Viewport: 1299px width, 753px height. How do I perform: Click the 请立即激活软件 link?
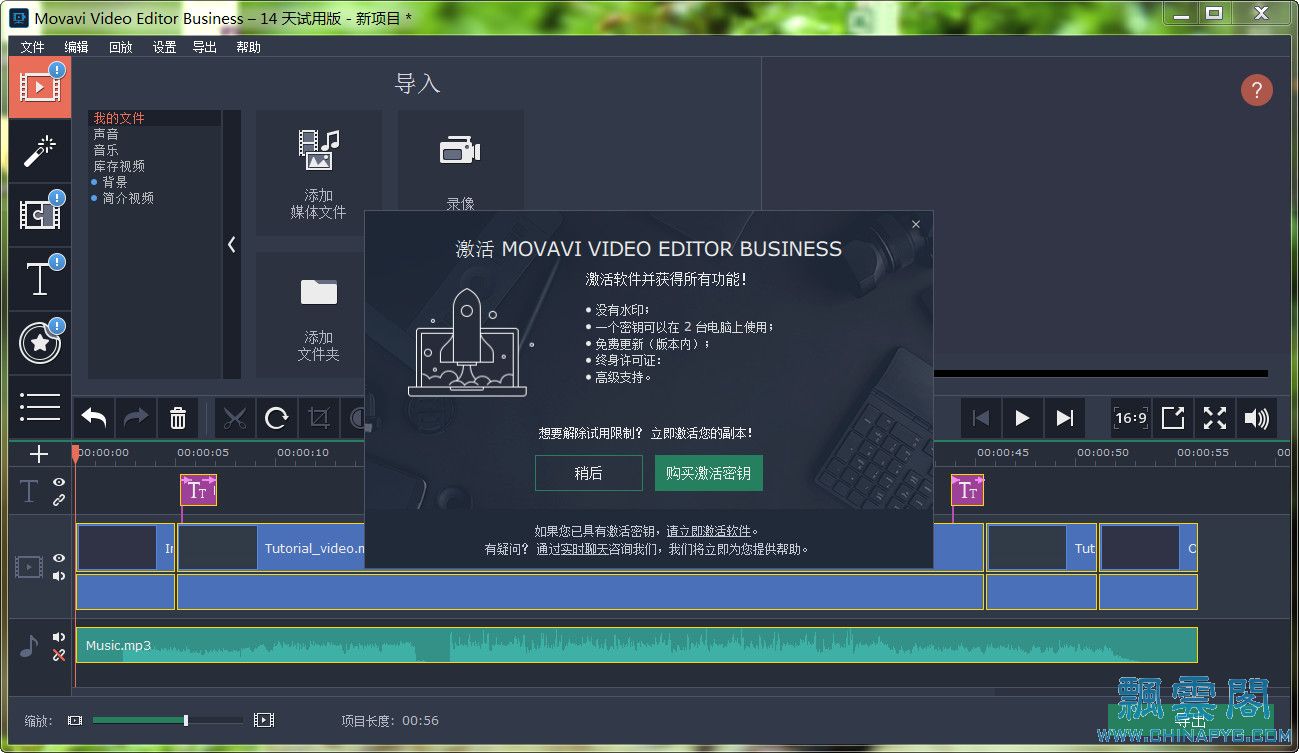pos(708,531)
